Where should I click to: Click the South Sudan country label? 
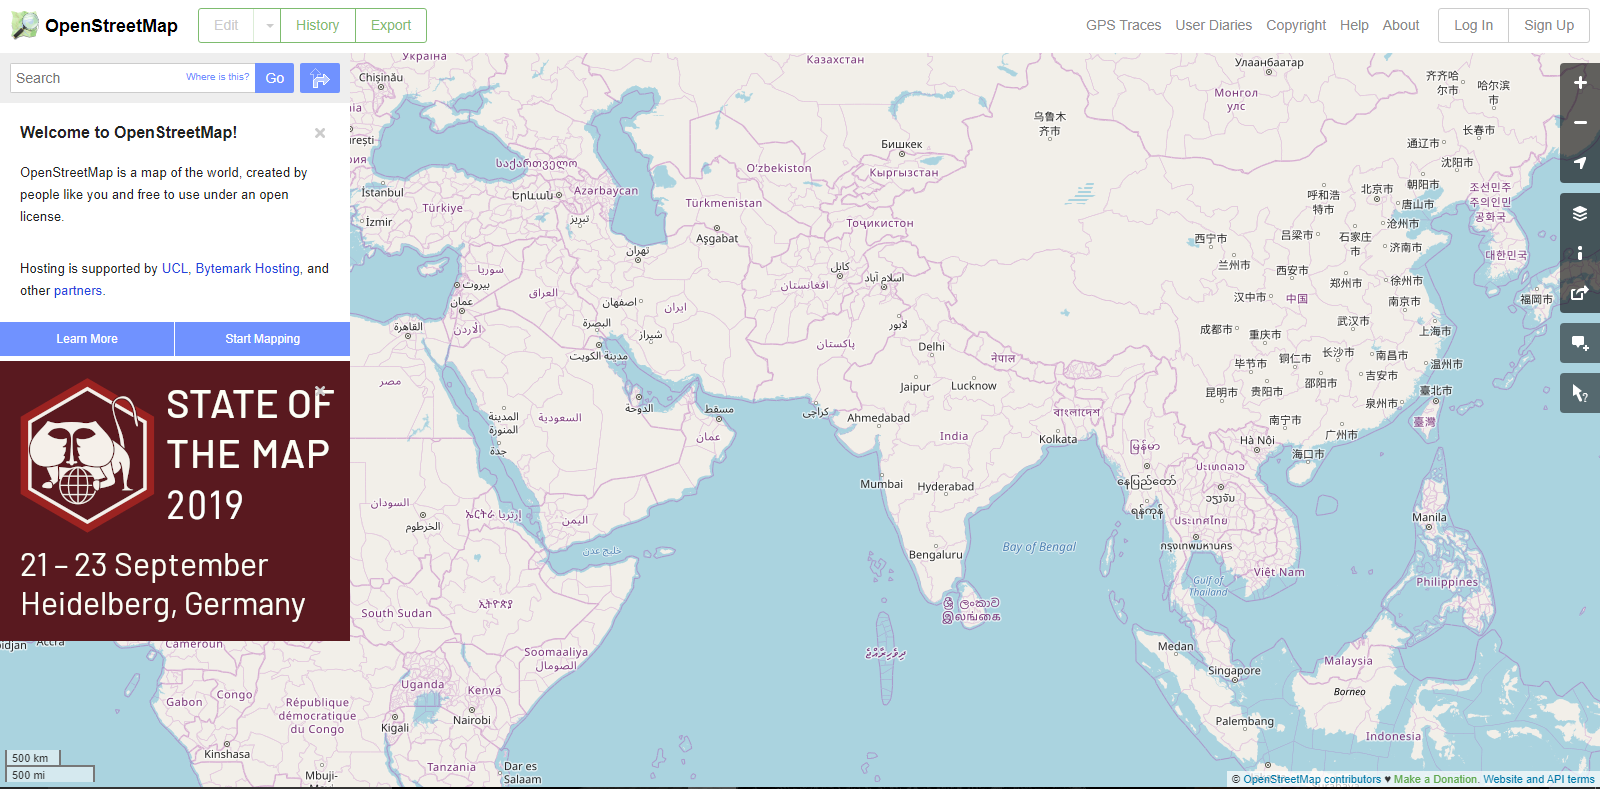pos(397,614)
